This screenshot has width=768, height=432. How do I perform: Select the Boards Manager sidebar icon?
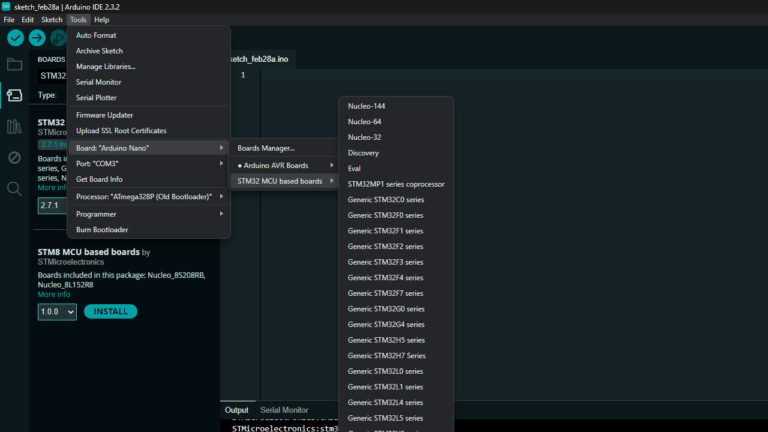pyautogui.click(x=14, y=96)
